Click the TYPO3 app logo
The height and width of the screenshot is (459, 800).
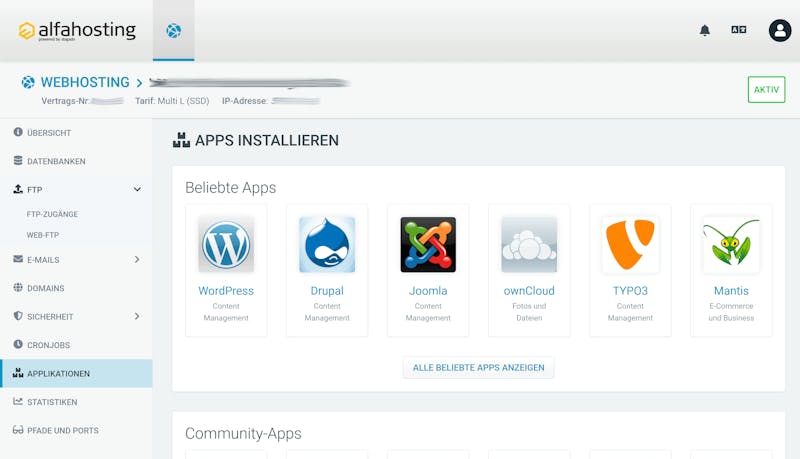(x=630, y=245)
